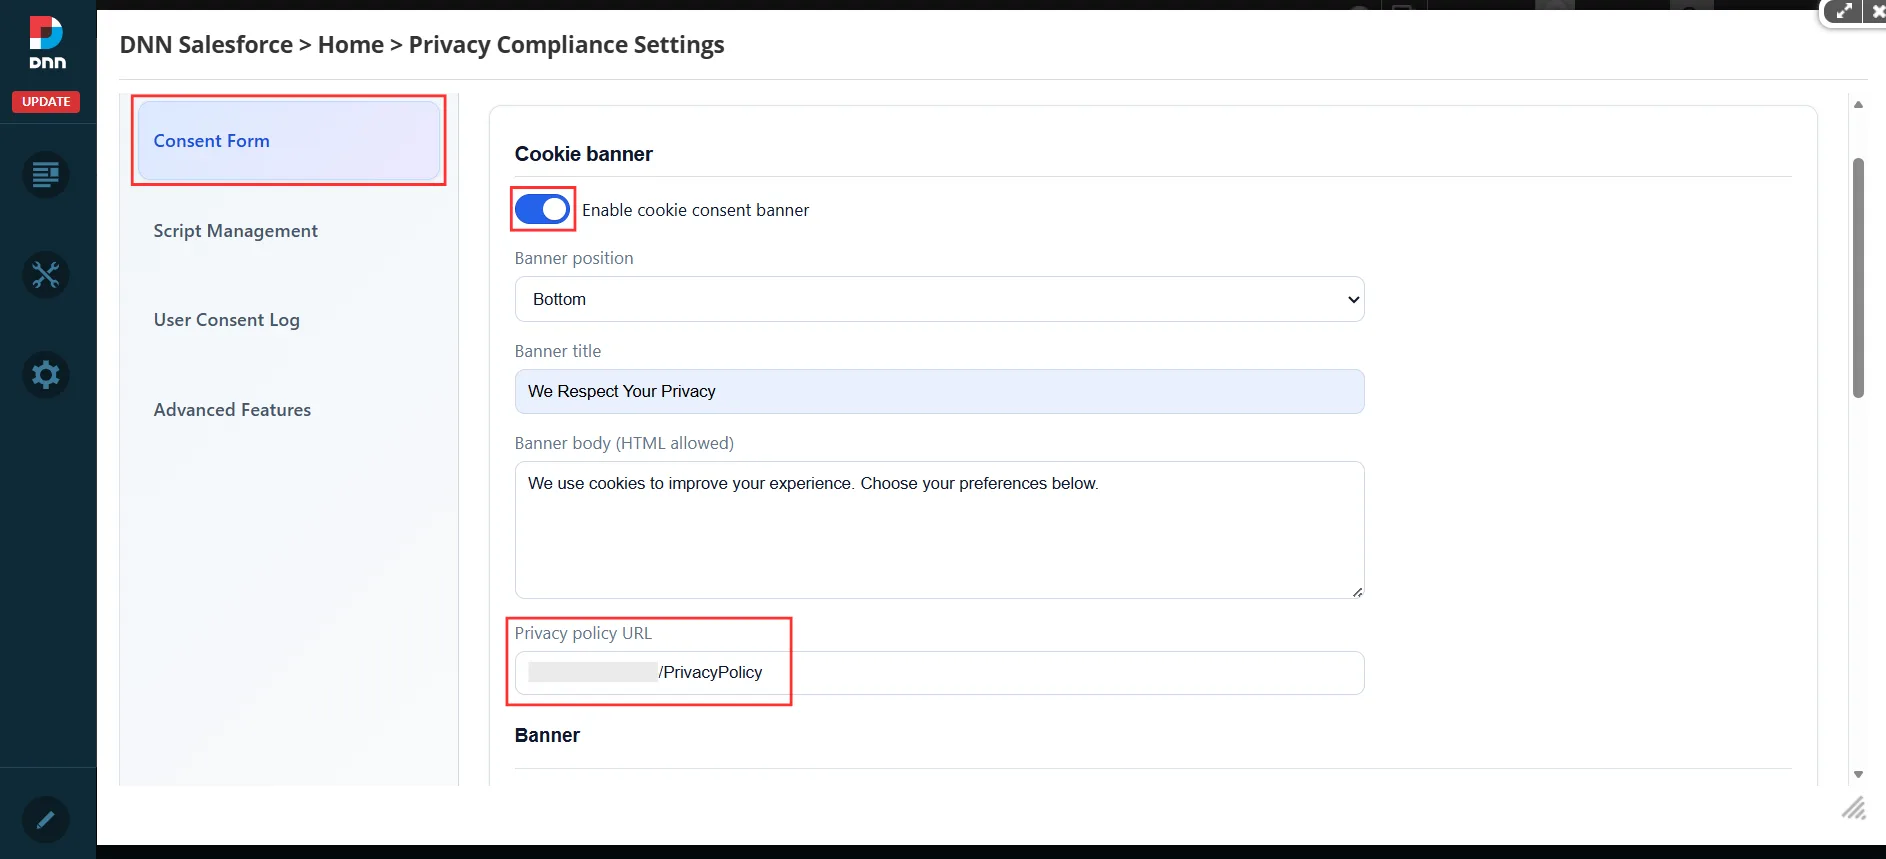Click the expand window icon

[1843, 12]
